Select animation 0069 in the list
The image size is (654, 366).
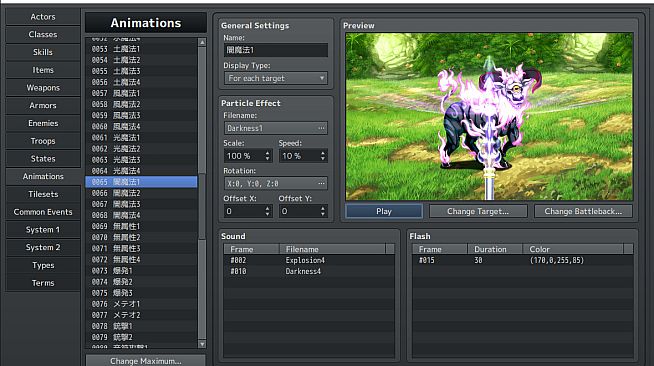click(x=141, y=226)
